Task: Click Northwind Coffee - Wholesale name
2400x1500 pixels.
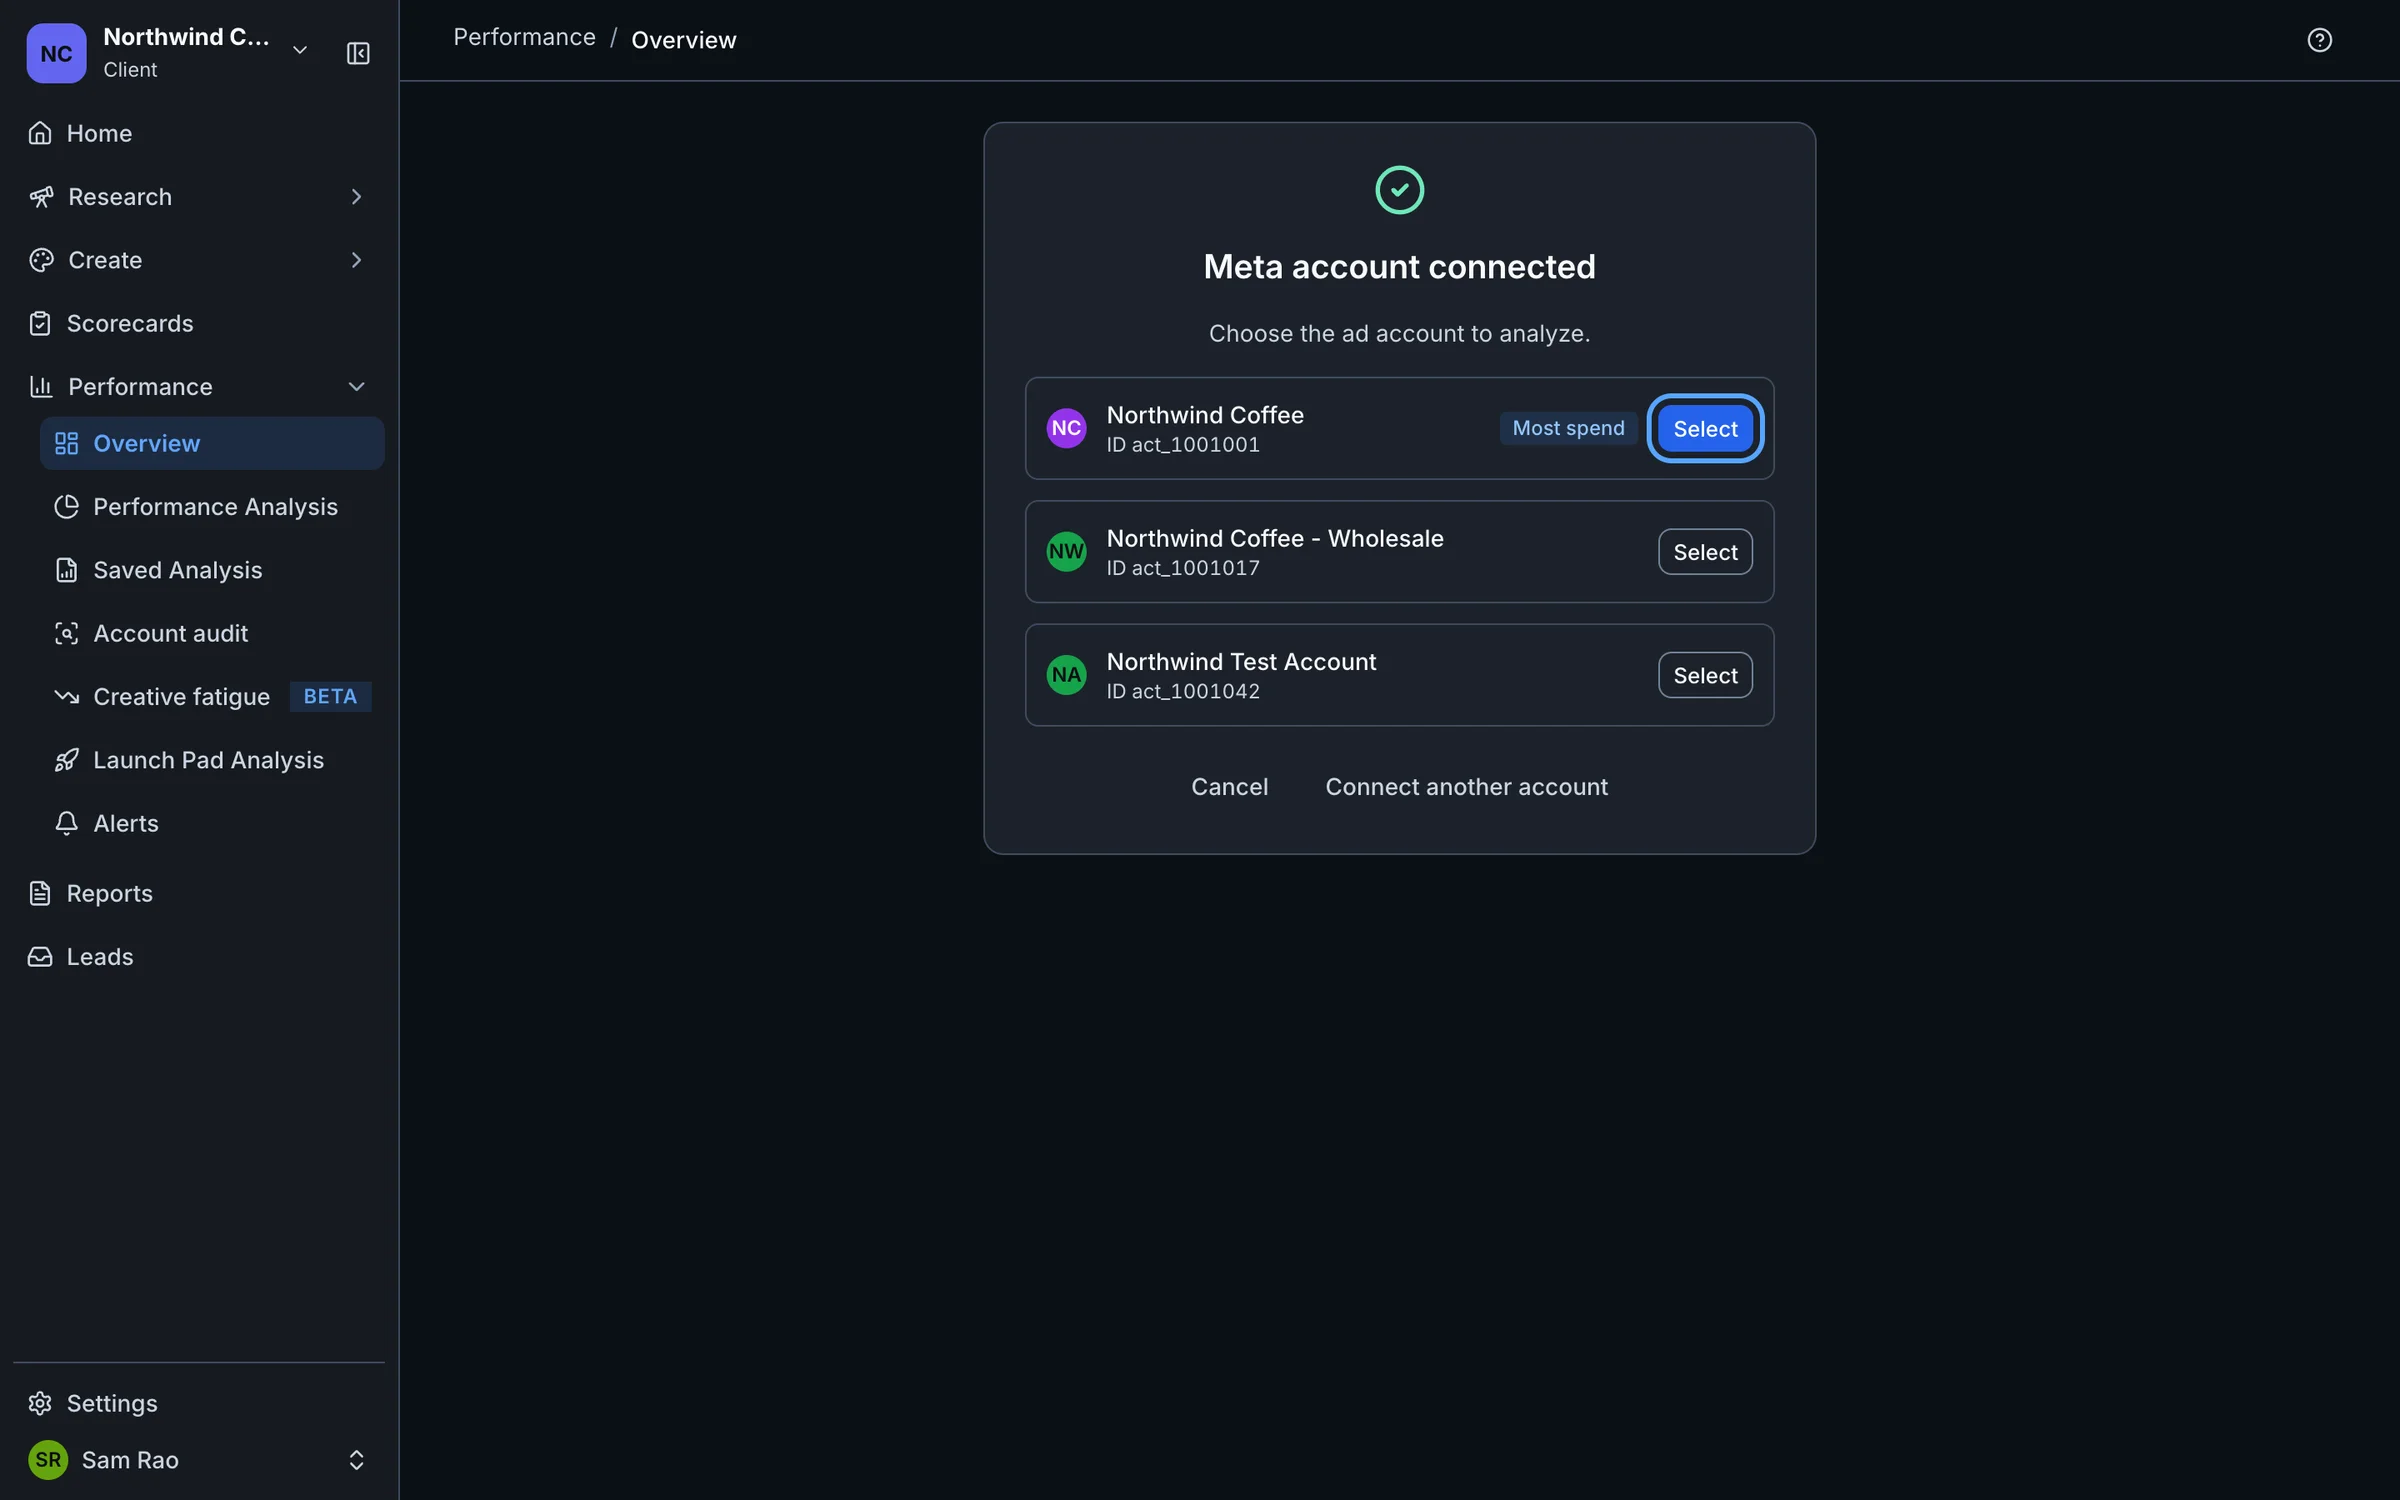Action: pos(1275,538)
